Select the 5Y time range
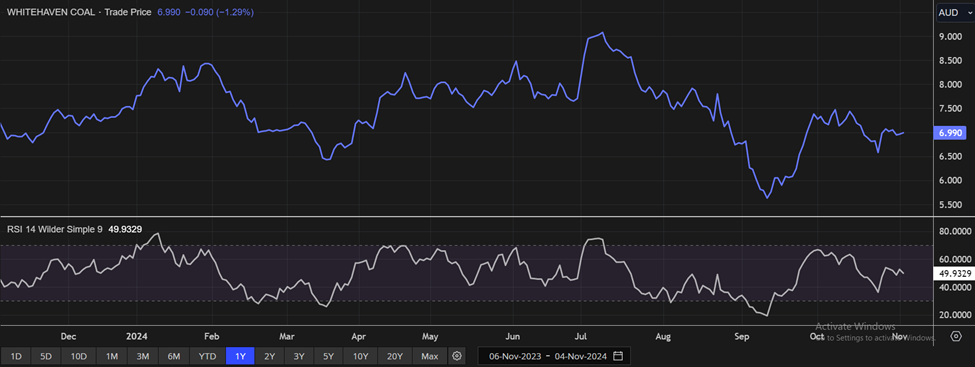The image size is (975, 367). [329, 356]
